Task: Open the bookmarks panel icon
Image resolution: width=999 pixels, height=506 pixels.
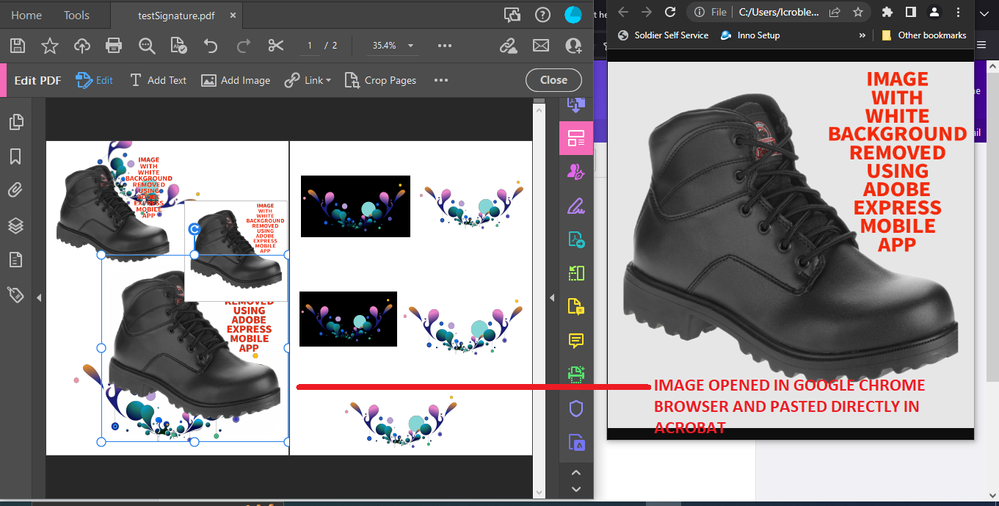Action: (16, 156)
